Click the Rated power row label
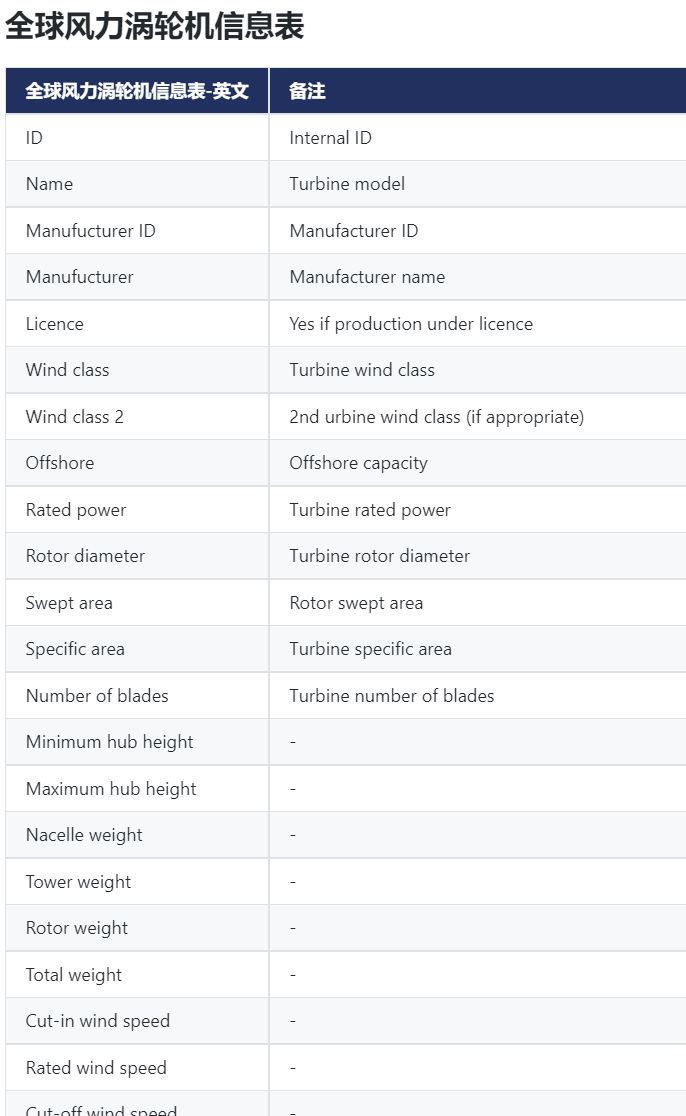 point(76,510)
